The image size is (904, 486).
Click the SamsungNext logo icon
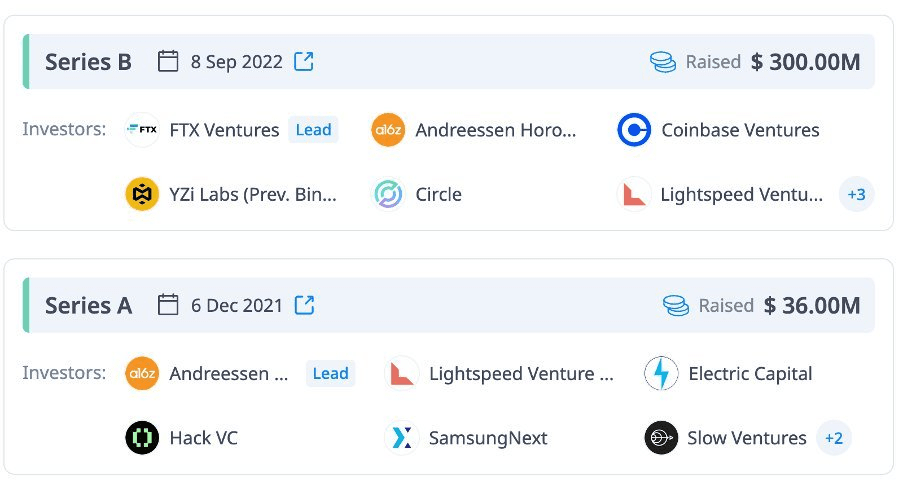tap(401, 438)
